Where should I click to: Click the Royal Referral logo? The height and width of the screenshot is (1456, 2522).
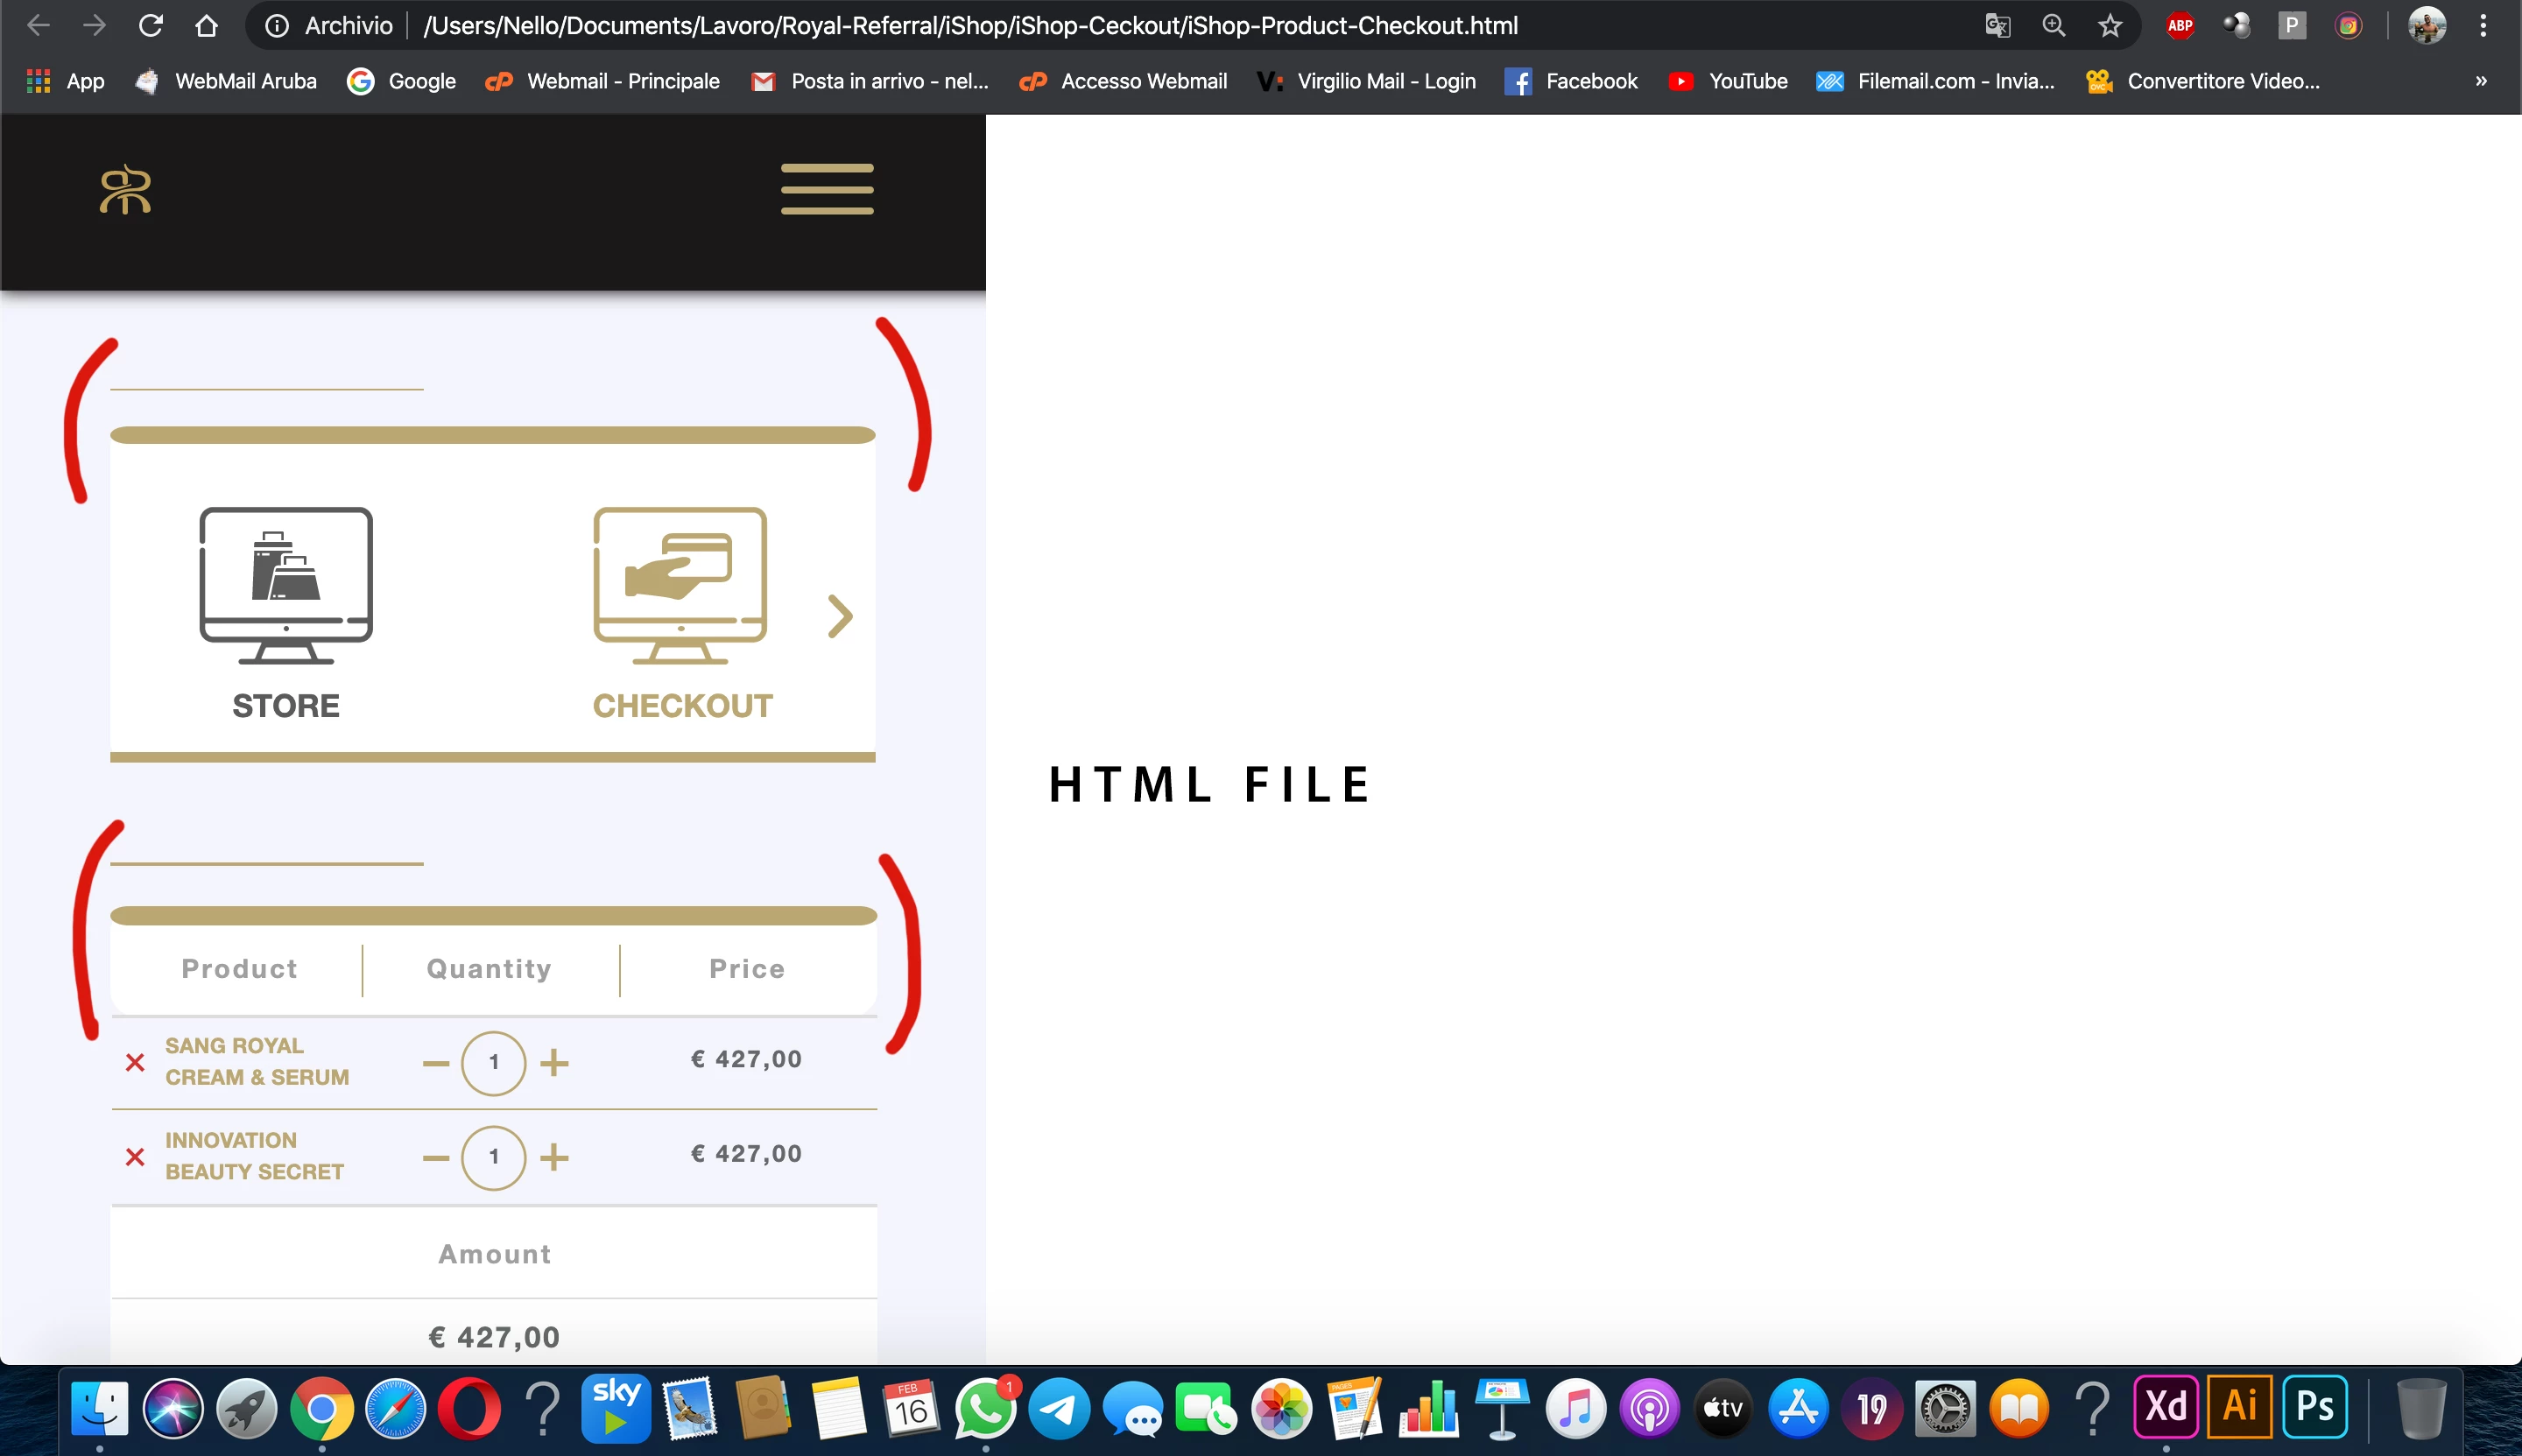pos(126,190)
